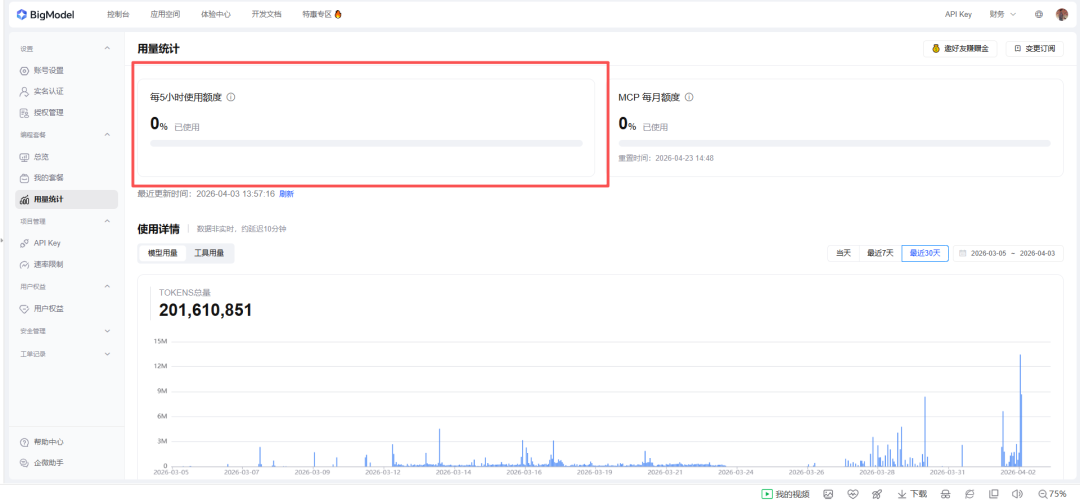Click the user avatar in top right
This screenshot has height=503, width=1080.
pyautogui.click(x=1062, y=14)
